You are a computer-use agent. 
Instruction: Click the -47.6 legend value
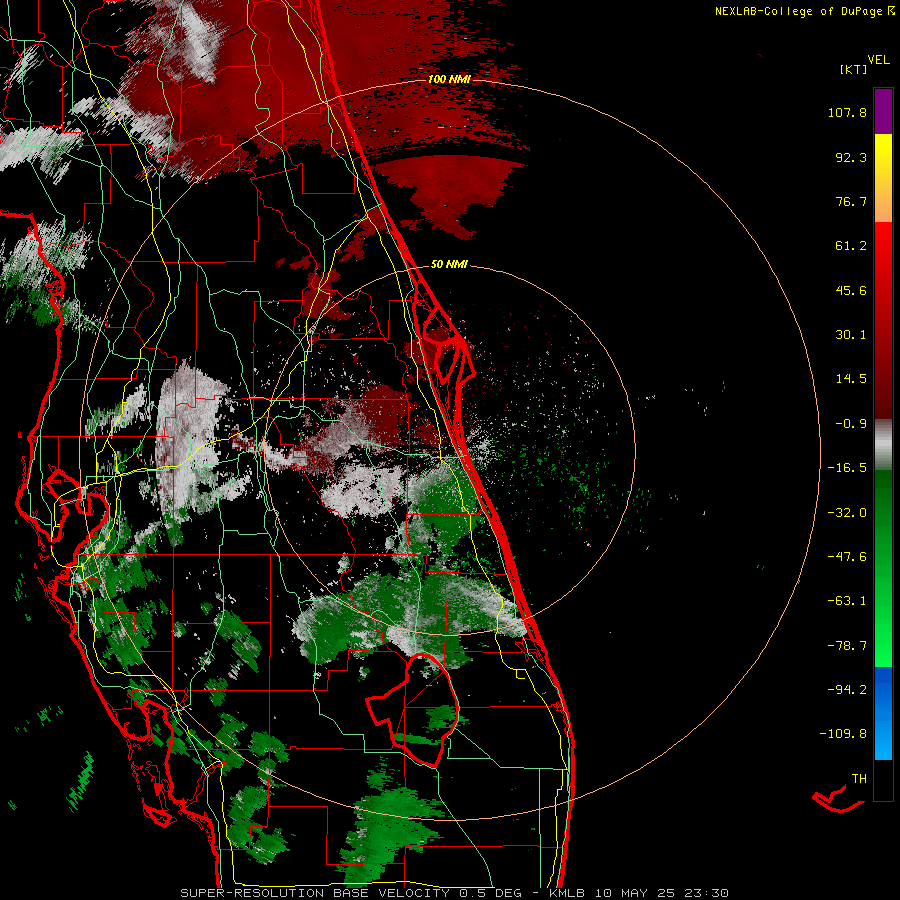click(x=847, y=557)
